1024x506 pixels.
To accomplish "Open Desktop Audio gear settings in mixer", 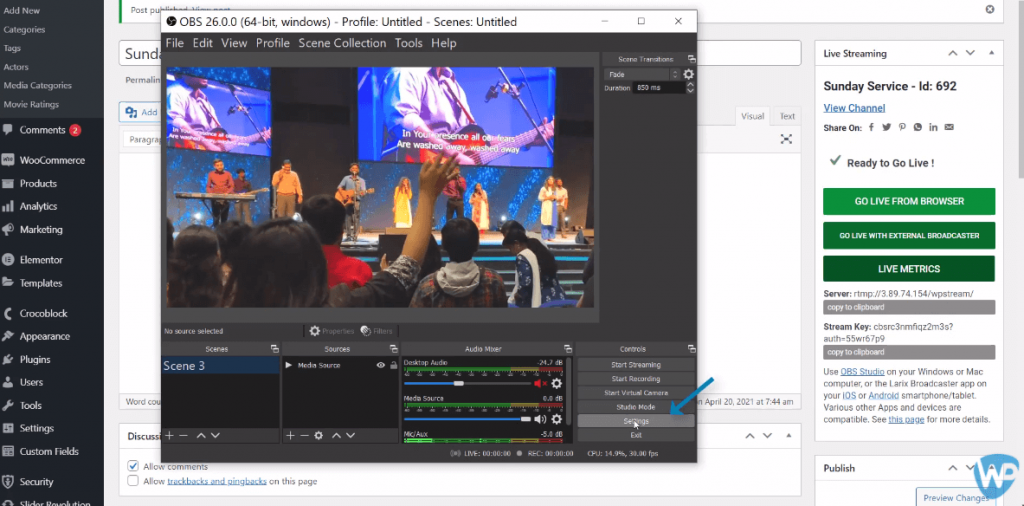I will (557, 383).
